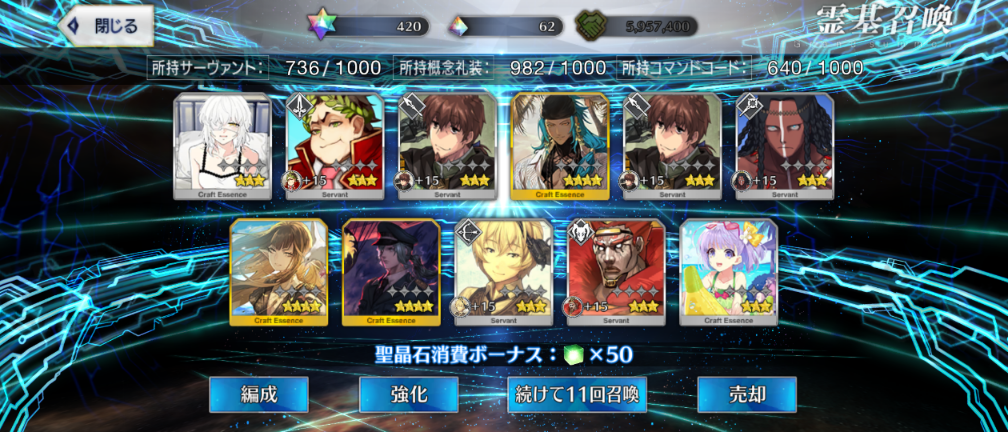1008x432 pixels.
Task: Tap the Berserker class icon on red servant
Action: click(580, 231)
